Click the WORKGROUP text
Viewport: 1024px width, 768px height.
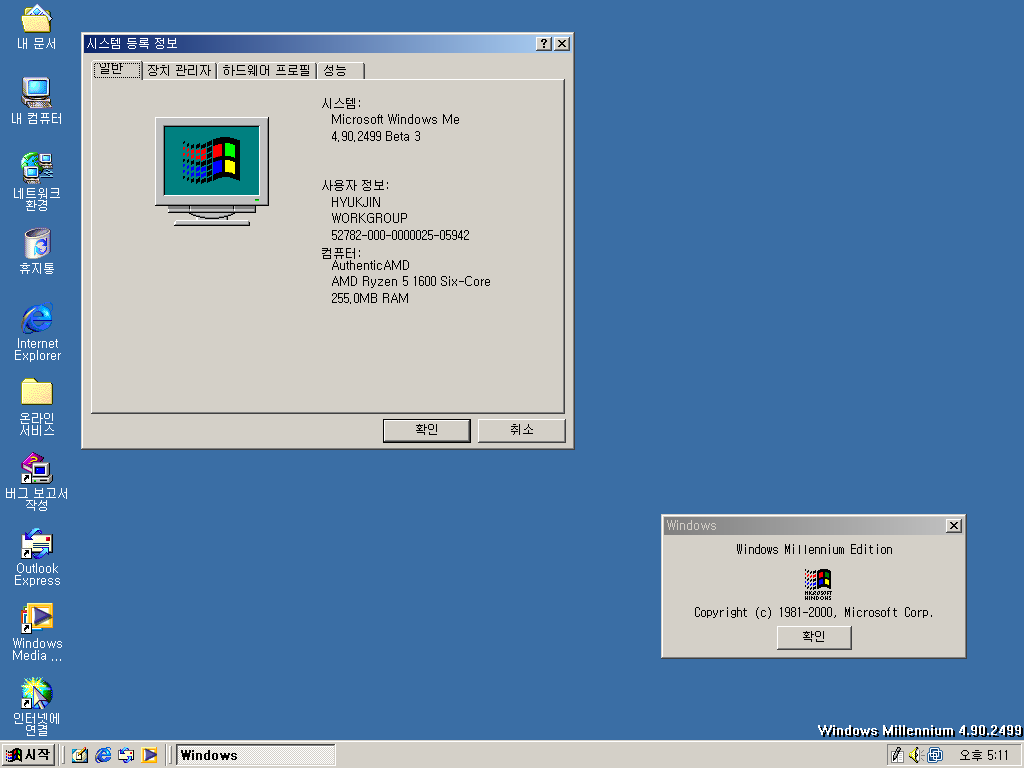pyautogui.click(x=369, y=218)
